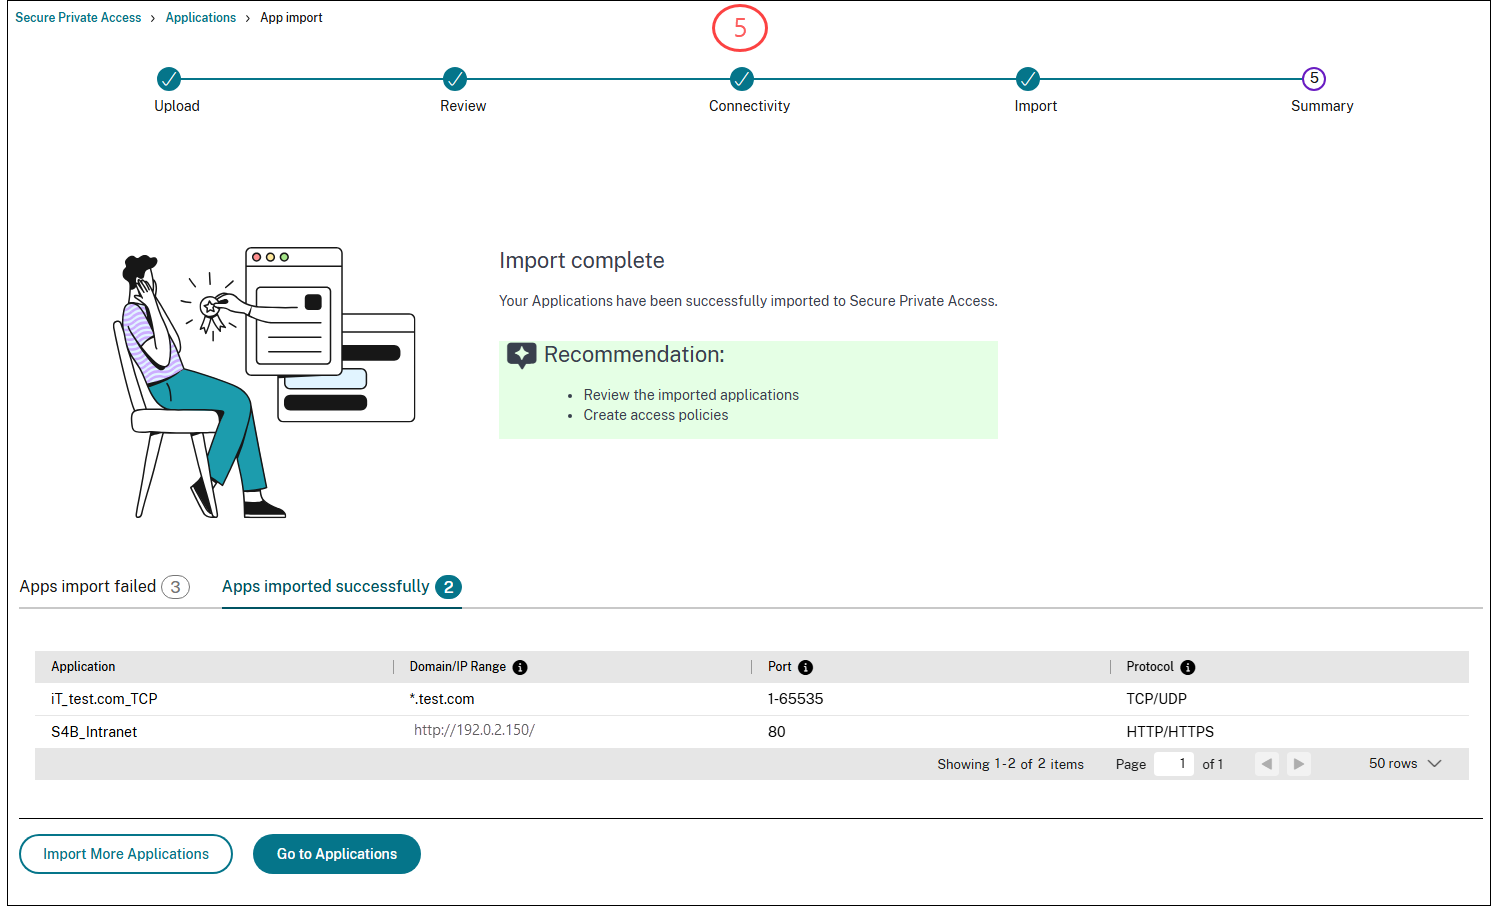This screenshot has height=906, width=1491.
Task: Click the Recommendation badge icon
Action: coord(521,355)
